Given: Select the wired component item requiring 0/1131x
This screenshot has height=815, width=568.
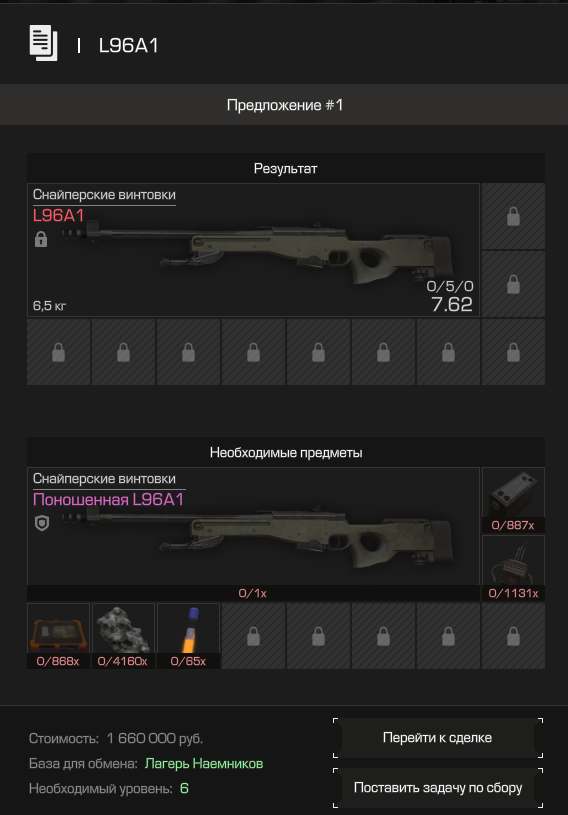Looking at the screenshot, I should pos(513,568).
